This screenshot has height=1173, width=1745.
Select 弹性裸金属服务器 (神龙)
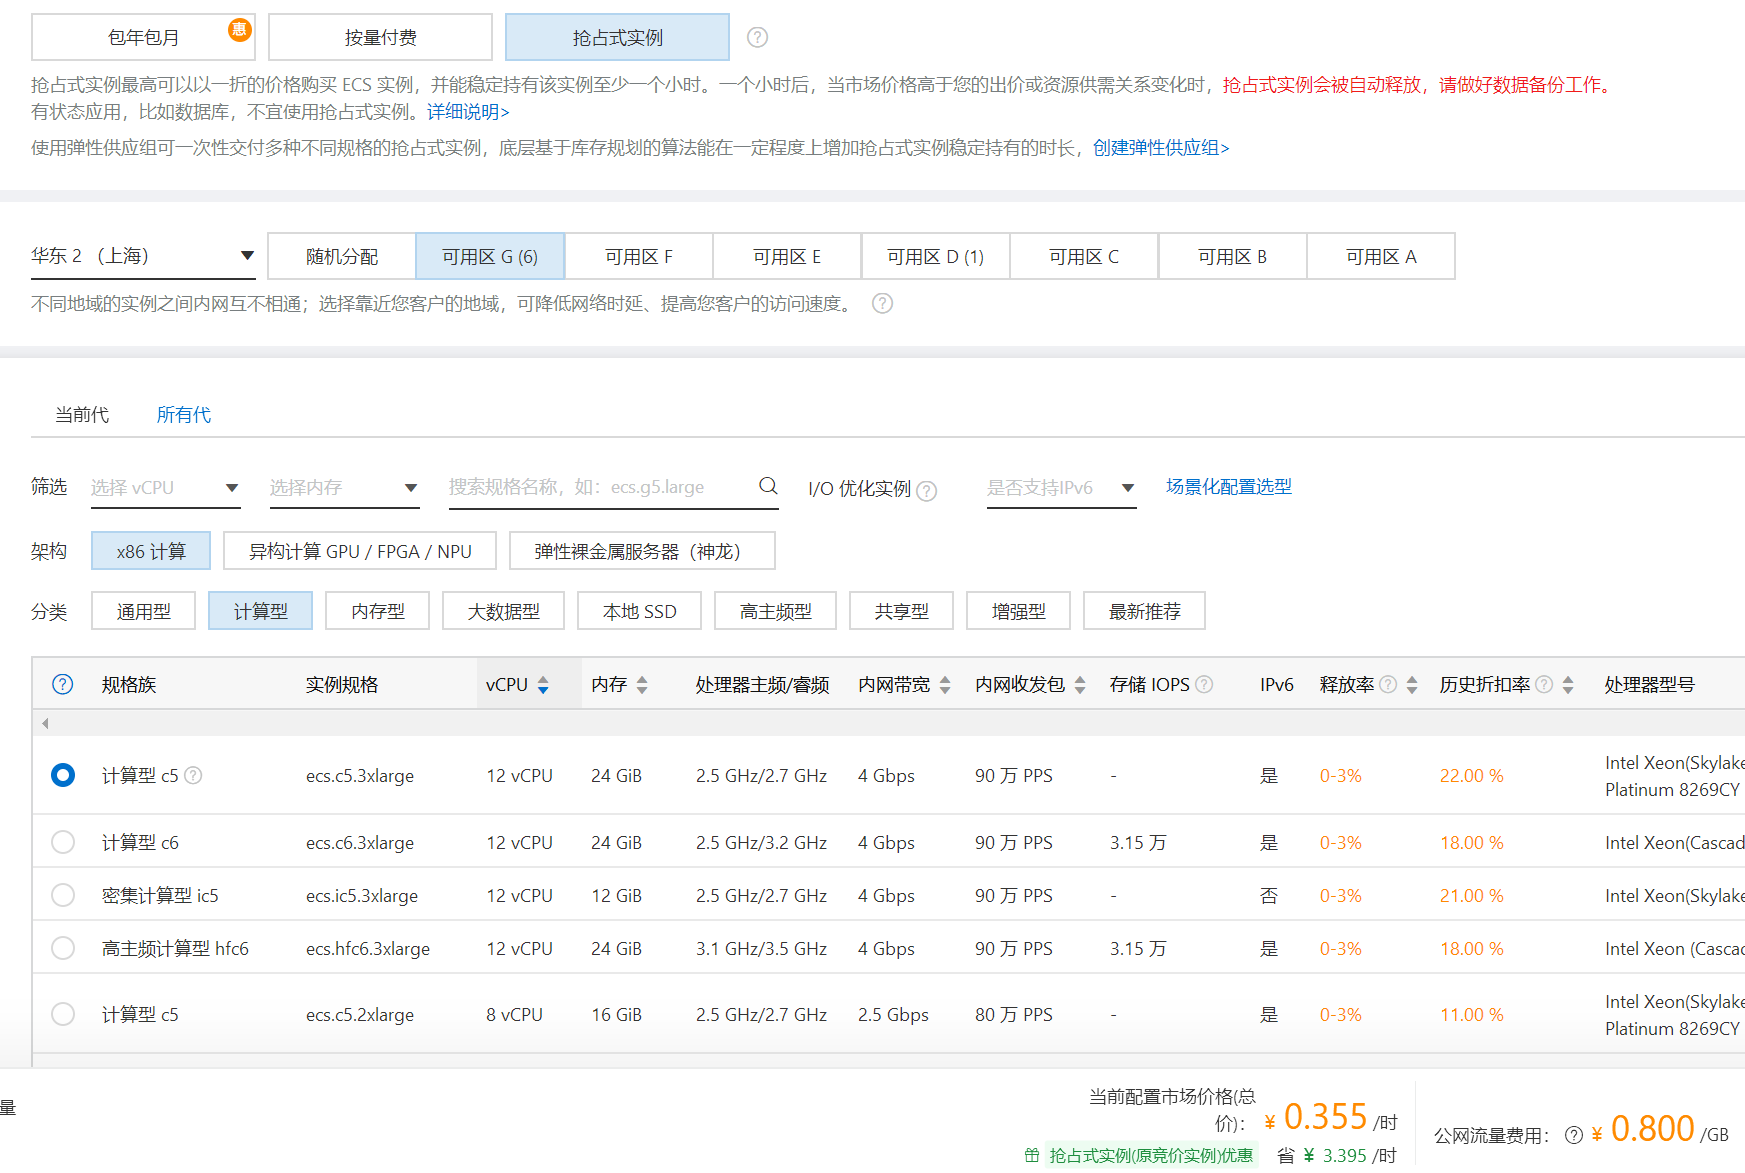click(642, 551)
